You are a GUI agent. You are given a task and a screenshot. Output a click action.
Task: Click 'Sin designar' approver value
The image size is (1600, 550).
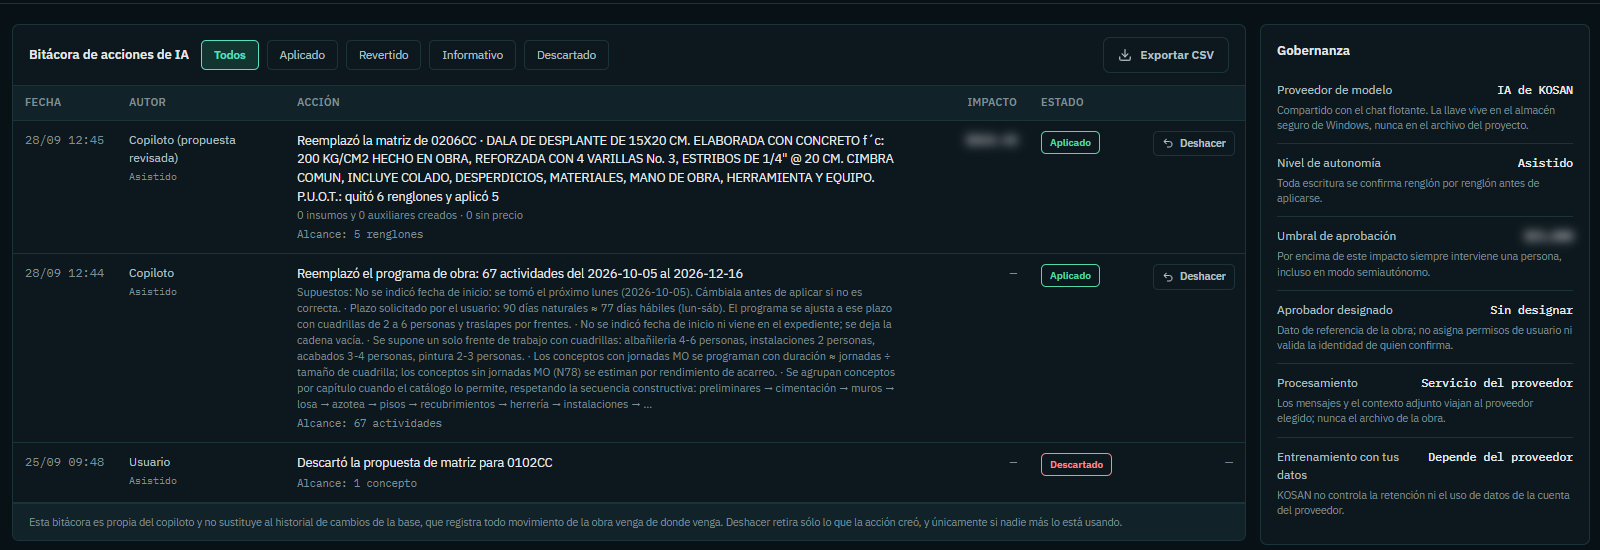coord(1531,310)
